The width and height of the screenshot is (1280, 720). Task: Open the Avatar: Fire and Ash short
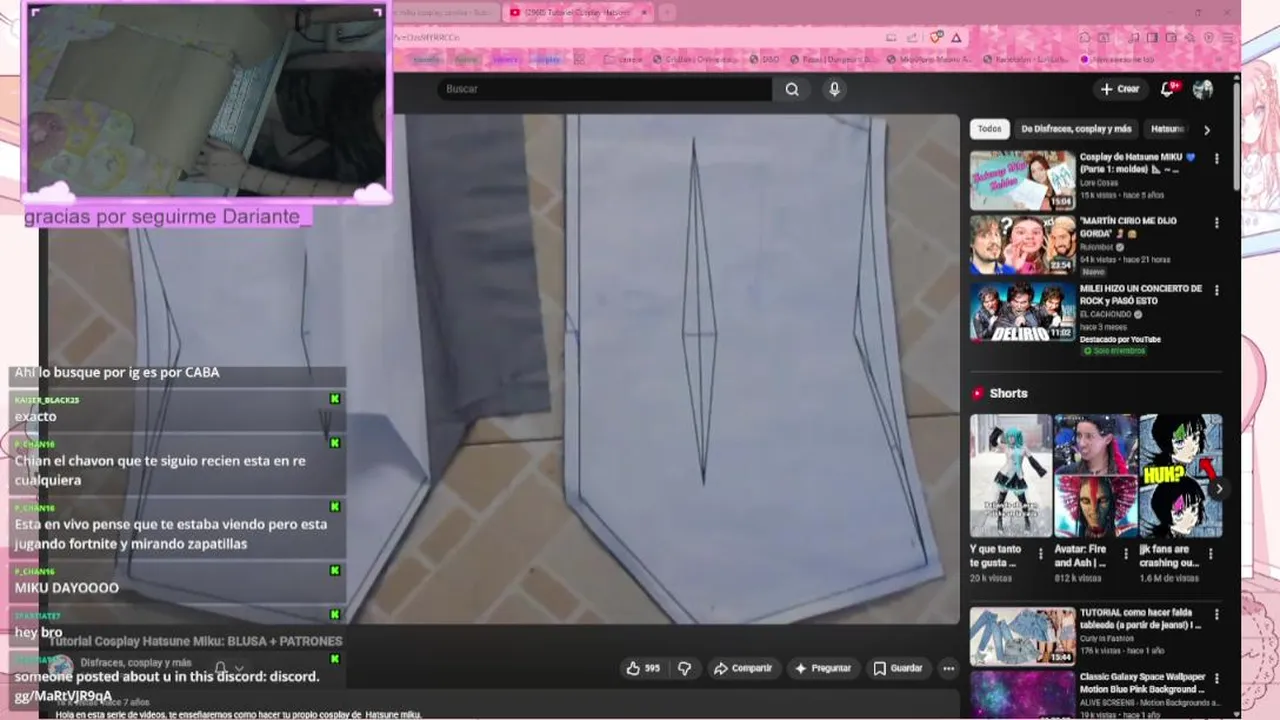pyautogui.click(x=1095, y=475)
